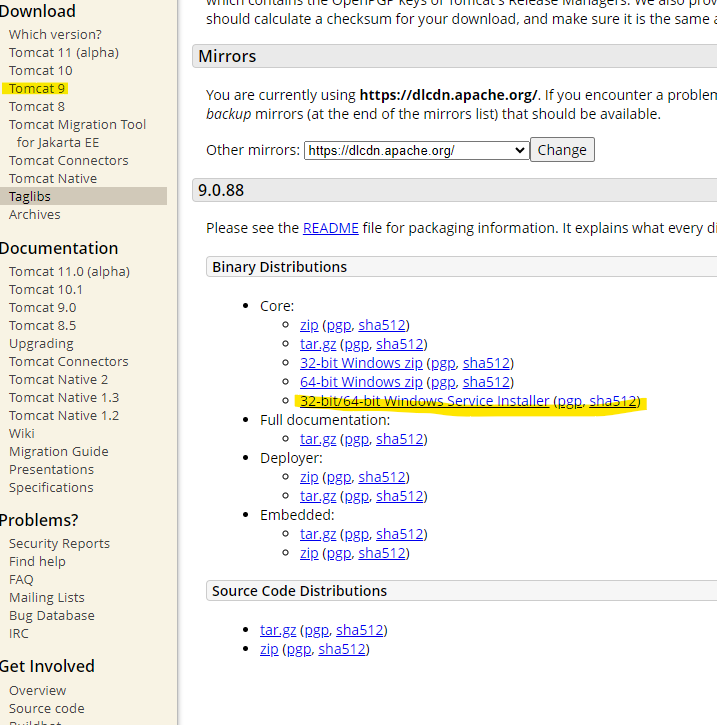Open Tomcat 9.0 documentation
The width and height of the screenshot is (717, 725).
point(43,308)
